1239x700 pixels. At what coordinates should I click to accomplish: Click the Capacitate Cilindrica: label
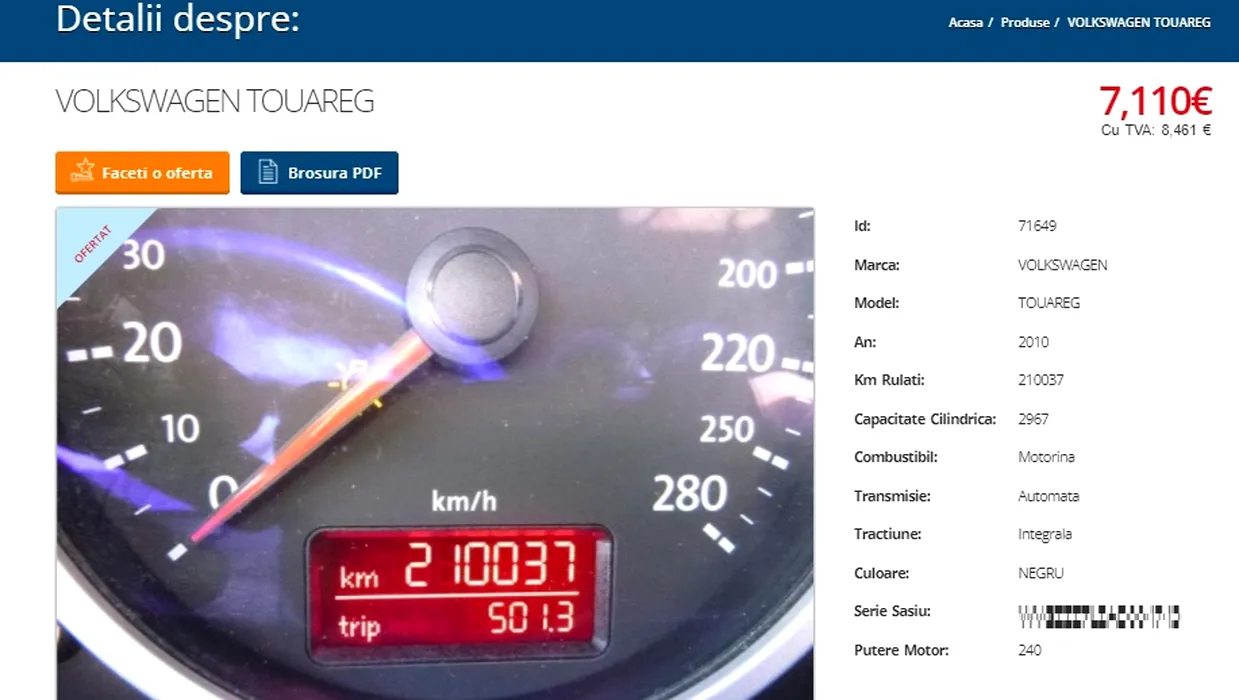[925, 419]
